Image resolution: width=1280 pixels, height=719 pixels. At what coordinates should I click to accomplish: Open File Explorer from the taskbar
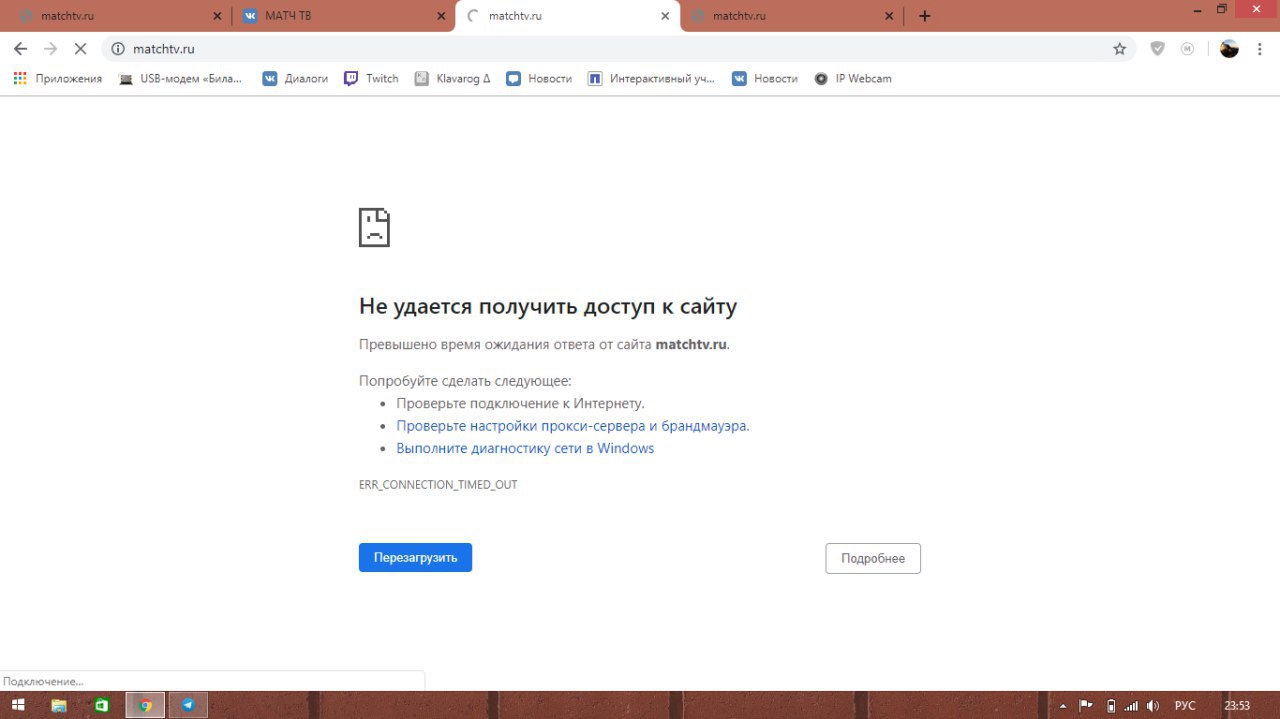coord(59,705)
